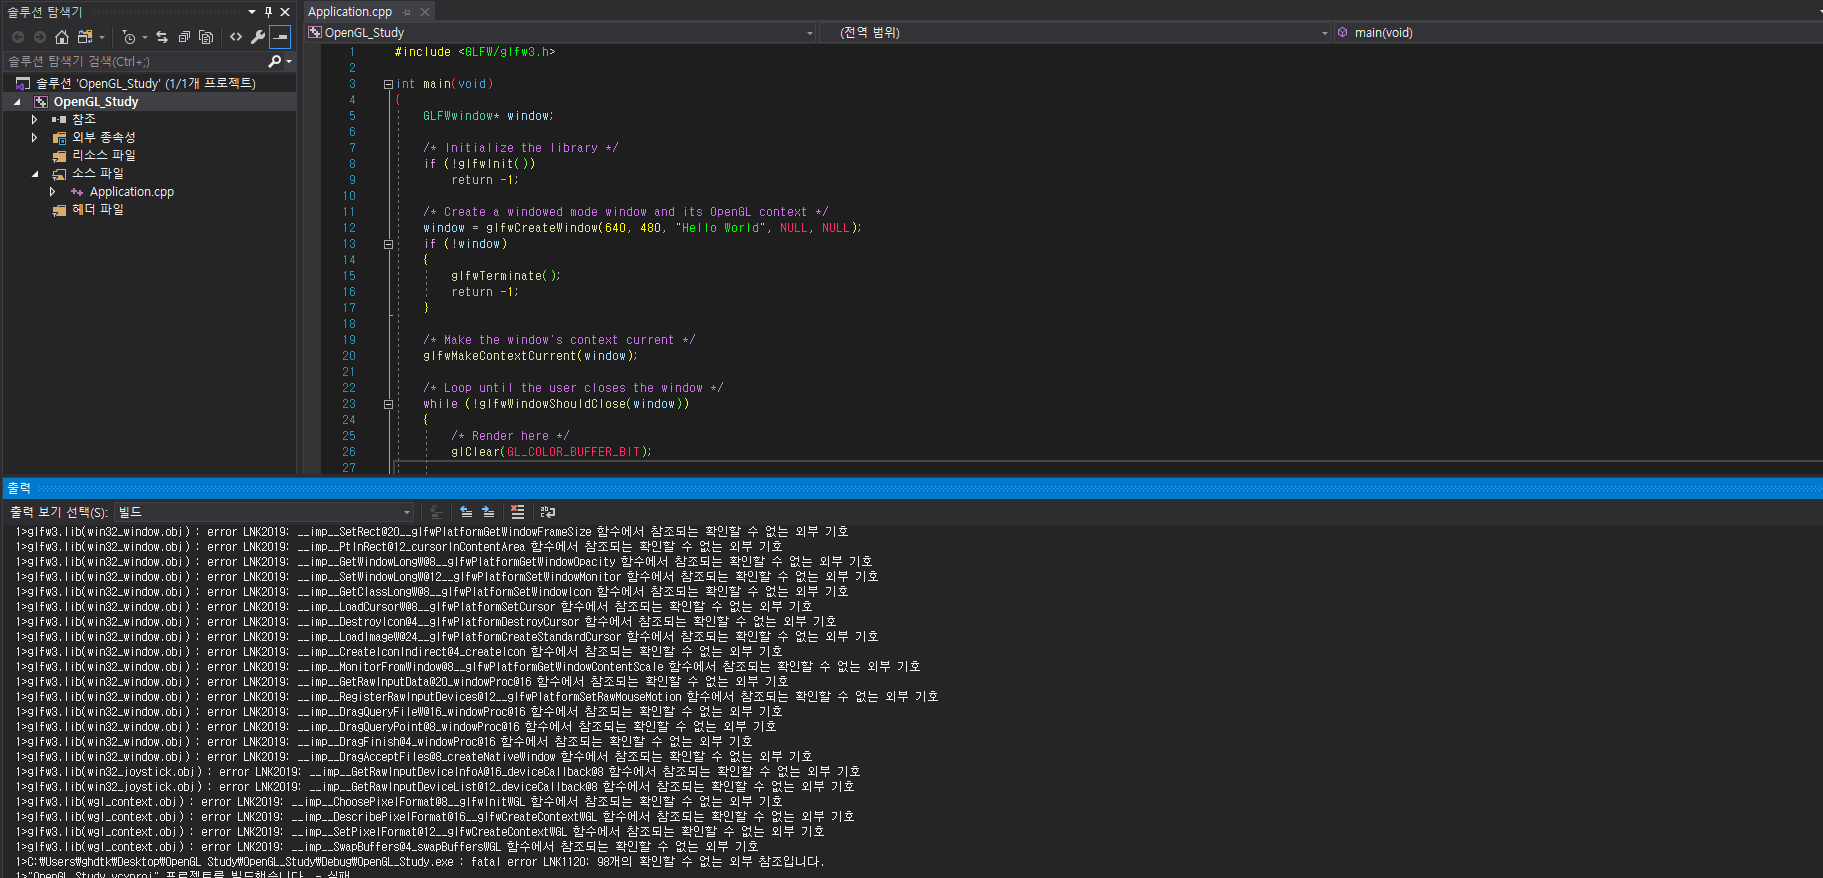Switch to Application.cpp editor tab
The height and width of the screenshot is (878, 1823).
(350, 12)
